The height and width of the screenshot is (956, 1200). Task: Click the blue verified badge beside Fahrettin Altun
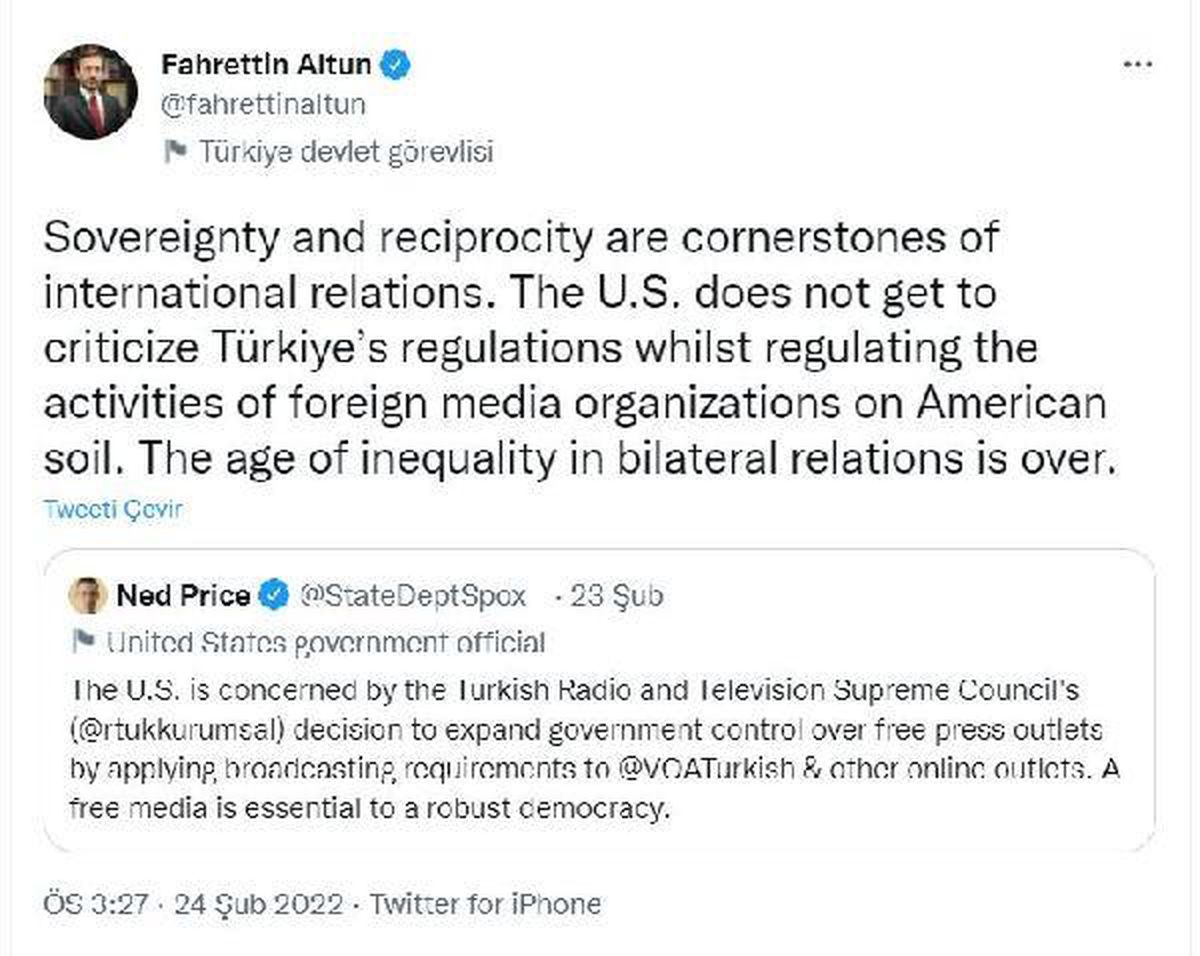click(x=398, y=66)
